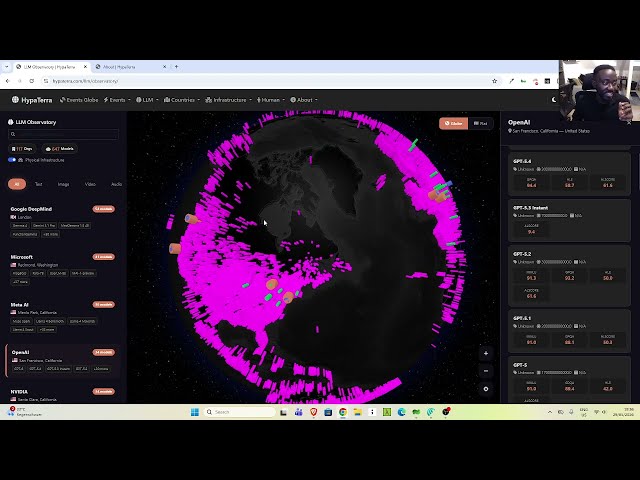Open the GPT-5.4 model card

(x=569, y=173)
